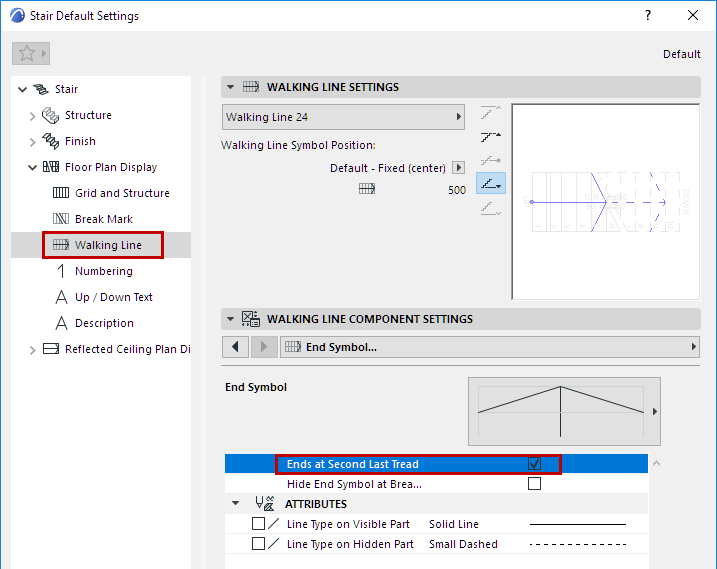The image size is (717, 569).
Task: Select the active walking line position icon
Action: [x=491, y=184]
